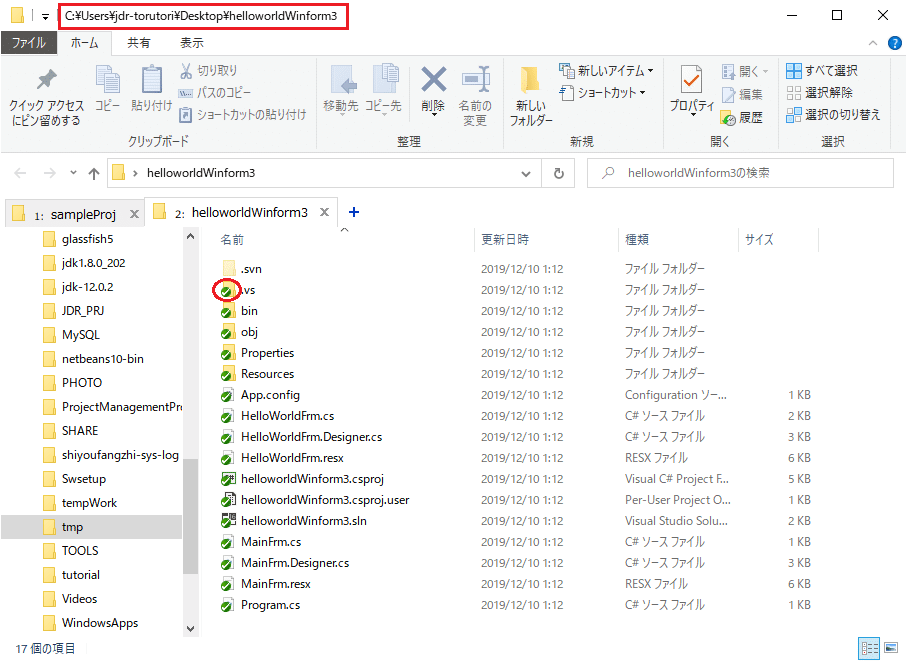Close the sampleProj tab
The image size is (907, 661).
coord(134,214)
